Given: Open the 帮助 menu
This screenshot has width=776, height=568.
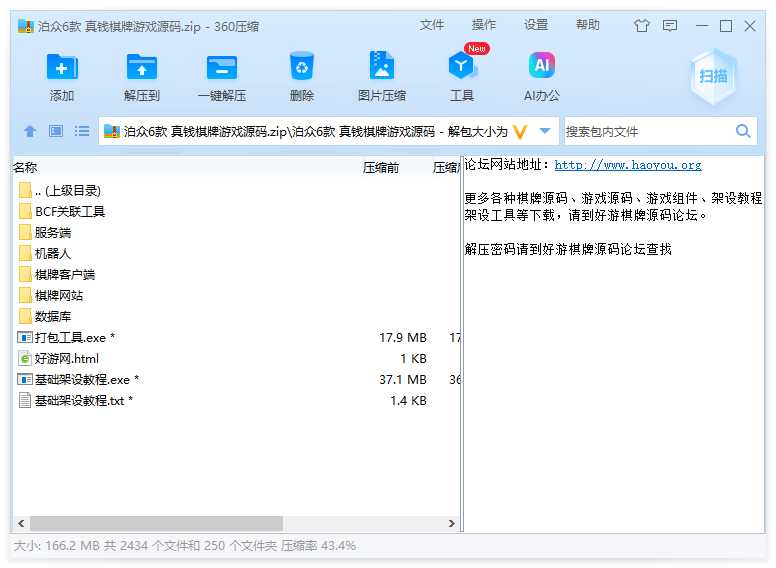Looking at the screenshot, I should [x=588, y=25].
